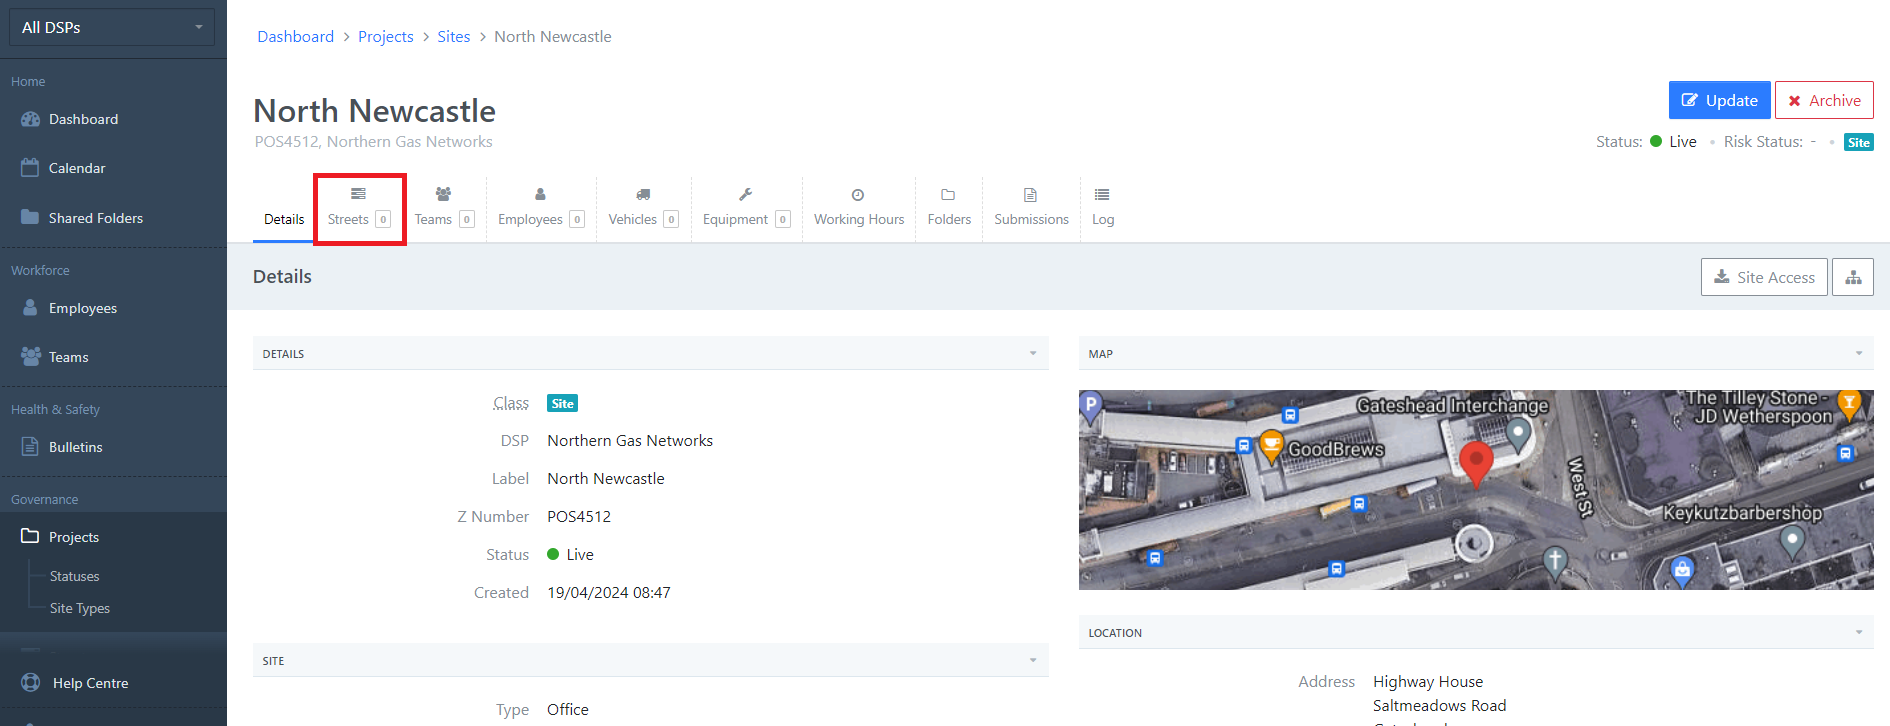Image resolution: width=1890 pixels, height=726 pixels.
Task: Go to Sites breadcrumb link
Action: tap(454, 36)
